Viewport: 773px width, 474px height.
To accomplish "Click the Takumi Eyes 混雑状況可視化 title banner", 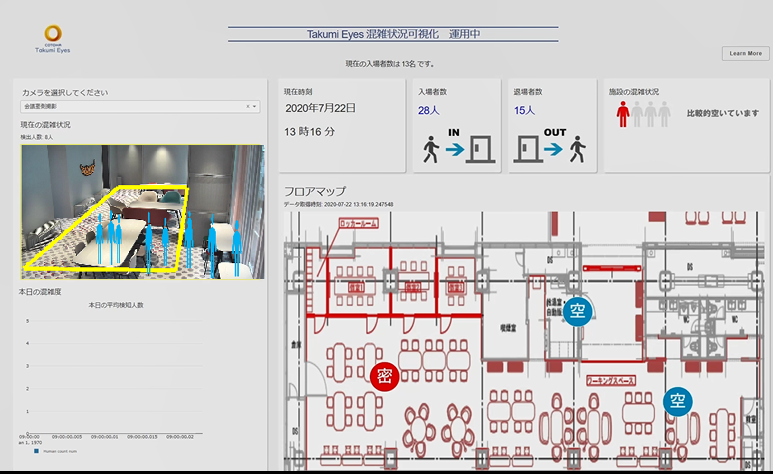I will click(x=393, y=34).
